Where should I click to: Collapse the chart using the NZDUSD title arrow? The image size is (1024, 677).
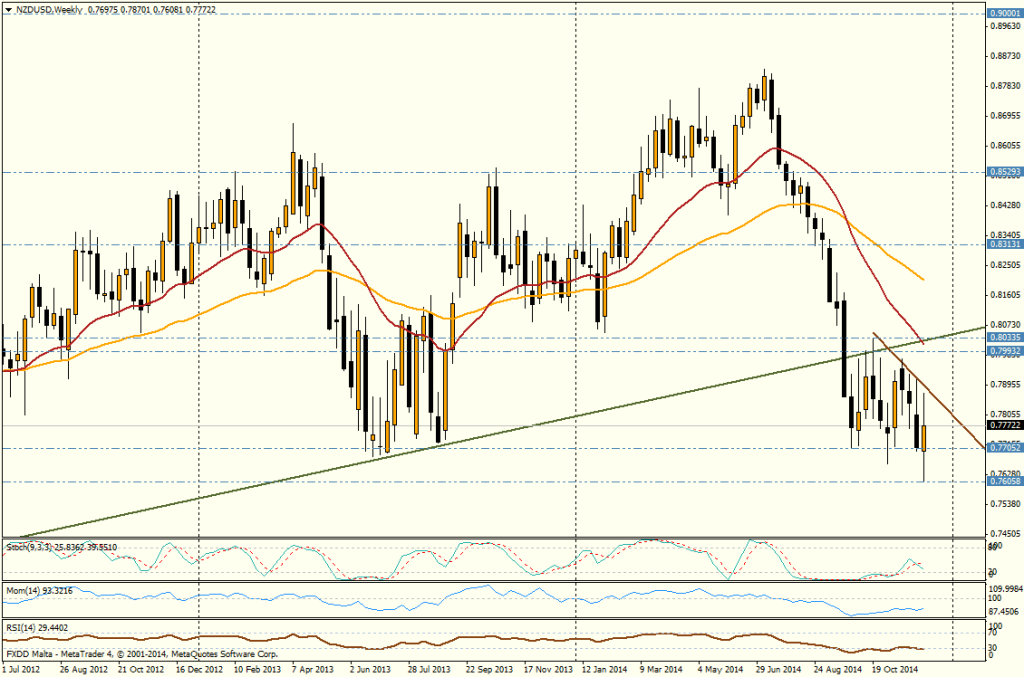click(x=9, y=8)
